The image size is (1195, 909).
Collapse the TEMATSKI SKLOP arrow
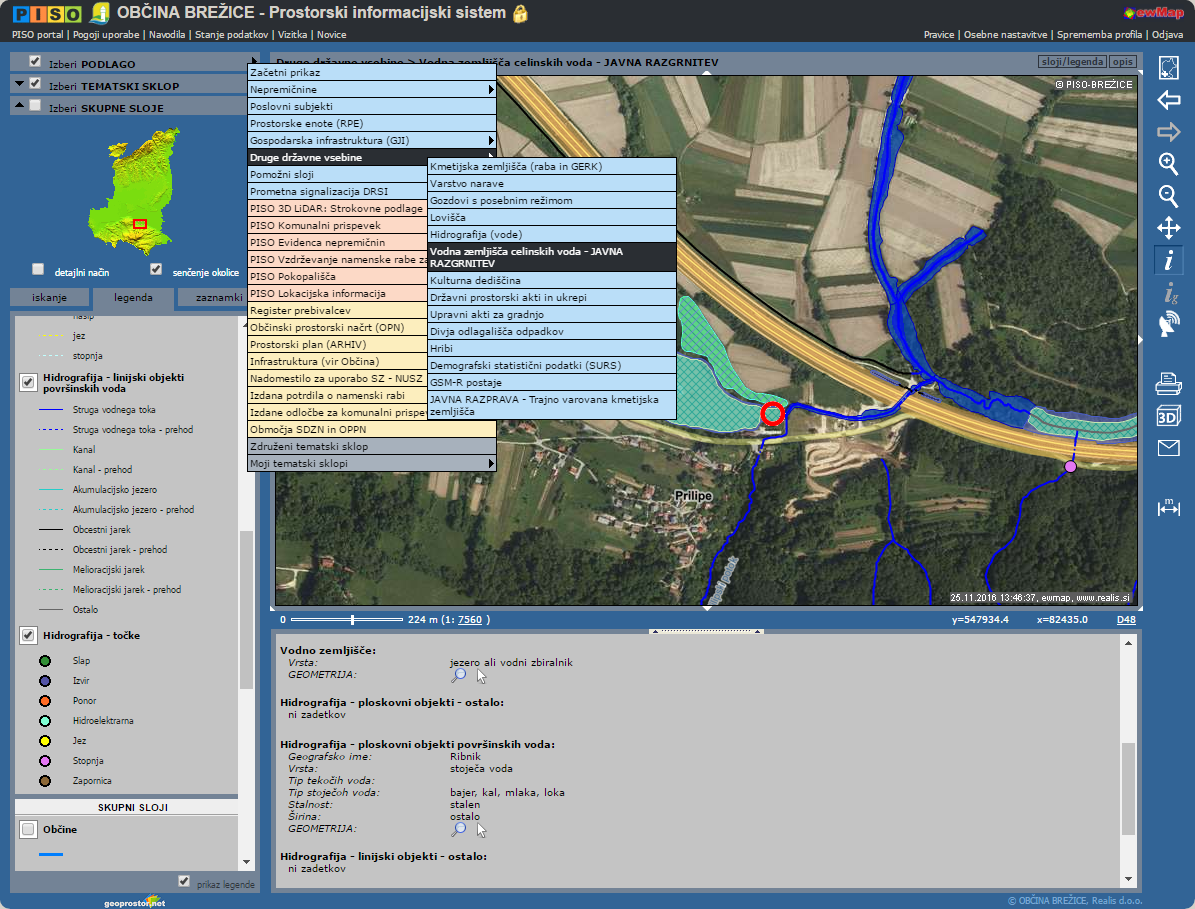(20, 84)
